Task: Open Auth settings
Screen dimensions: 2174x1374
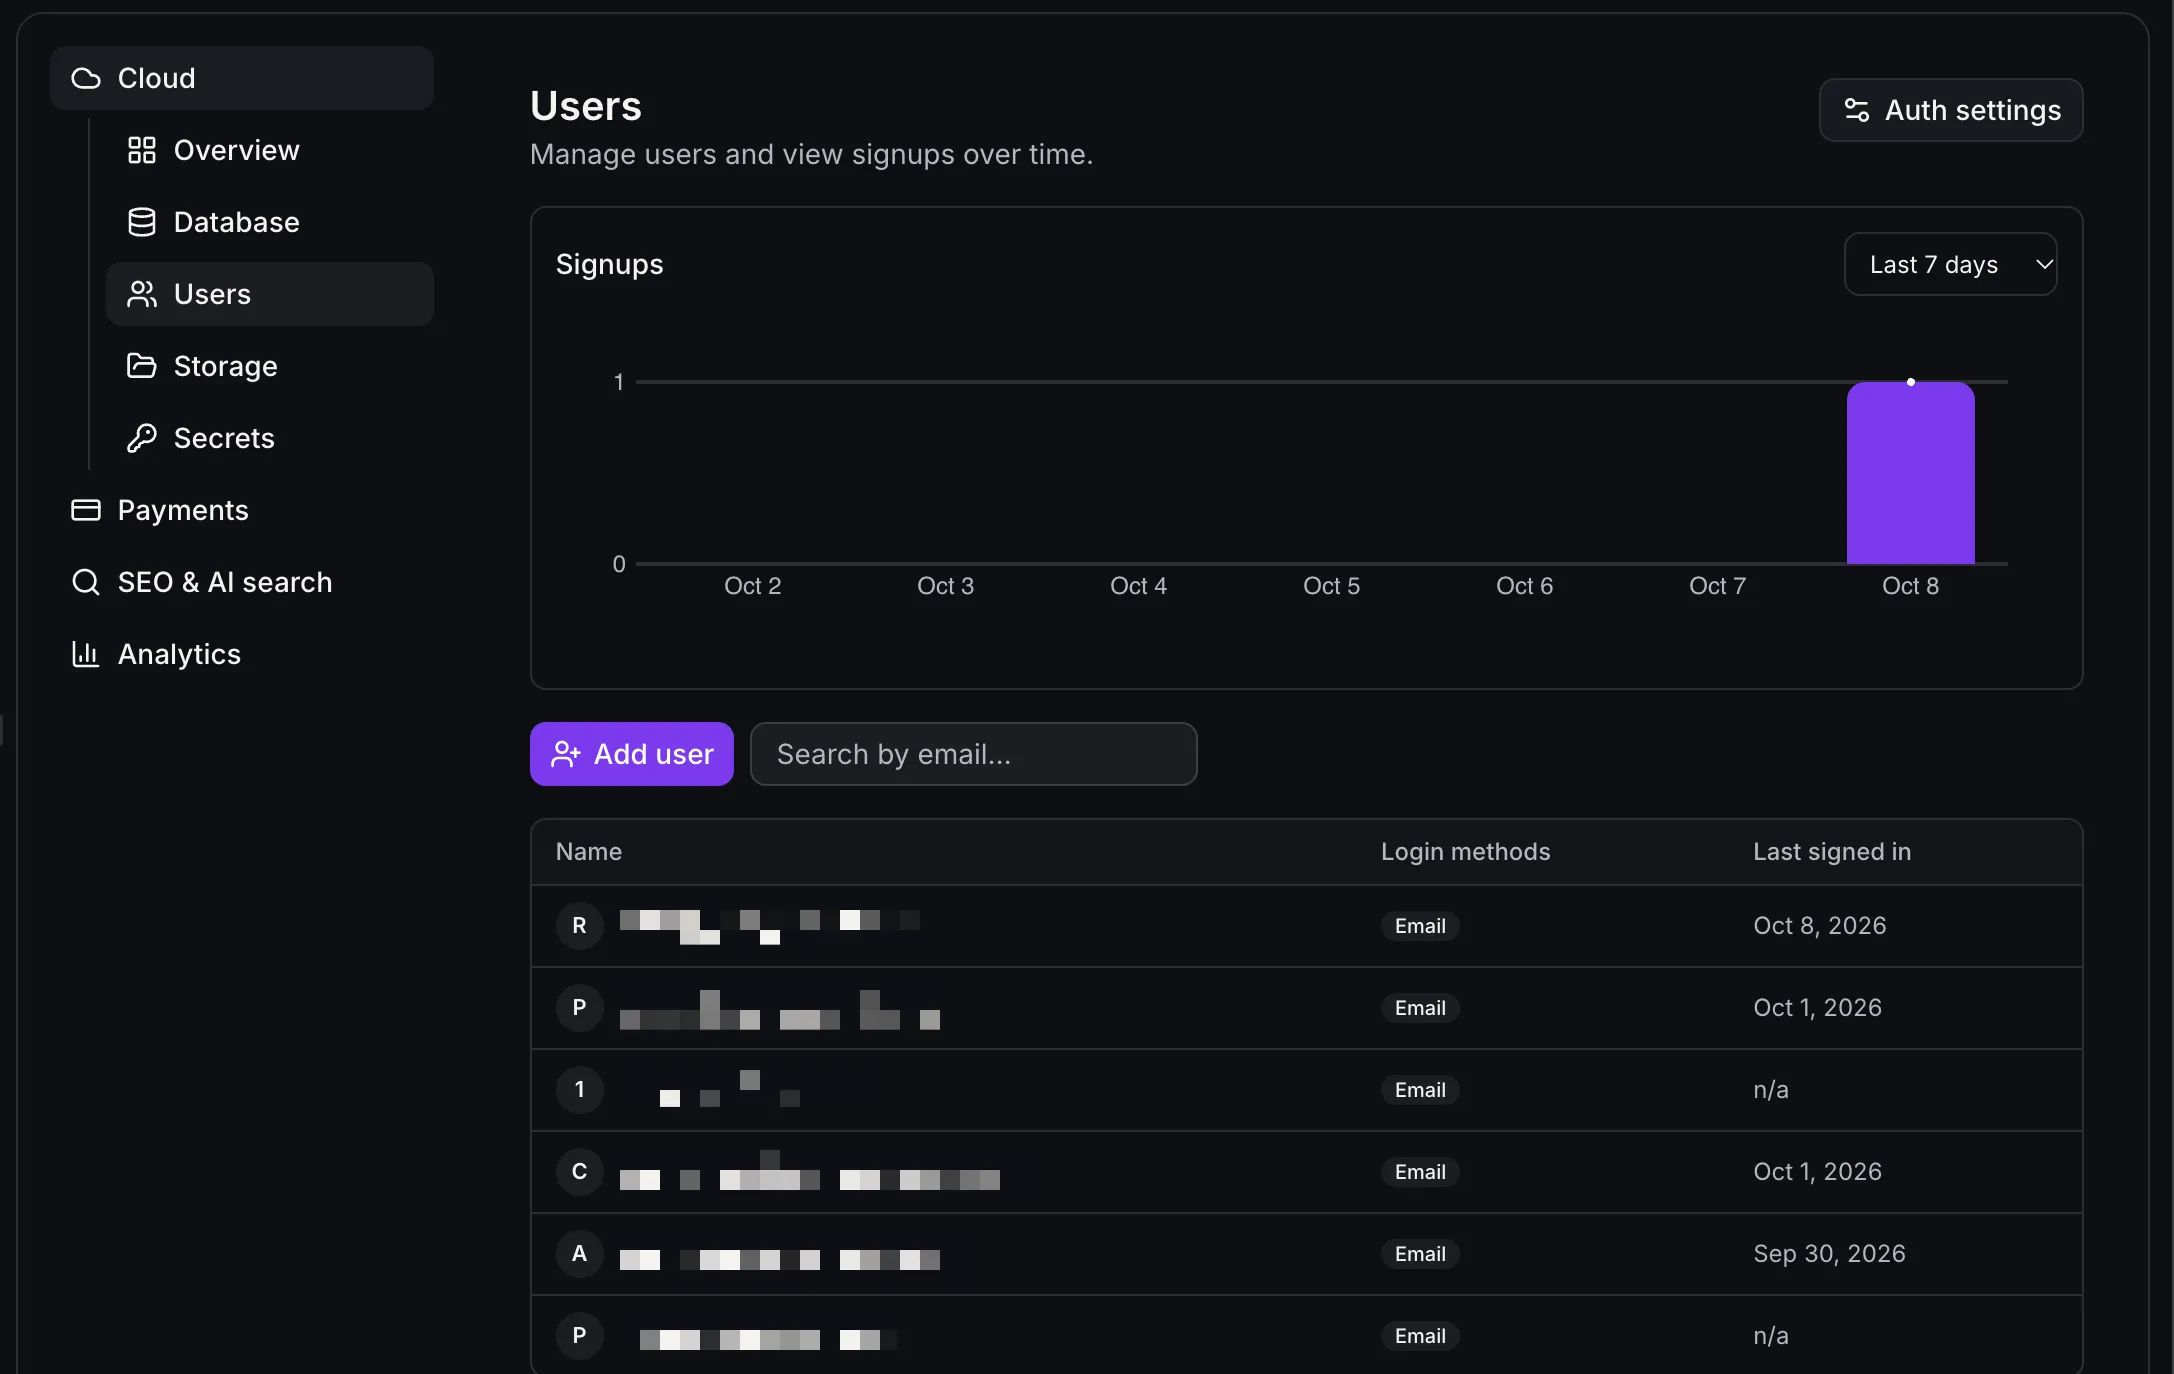Action: (x=1951, y=110)
